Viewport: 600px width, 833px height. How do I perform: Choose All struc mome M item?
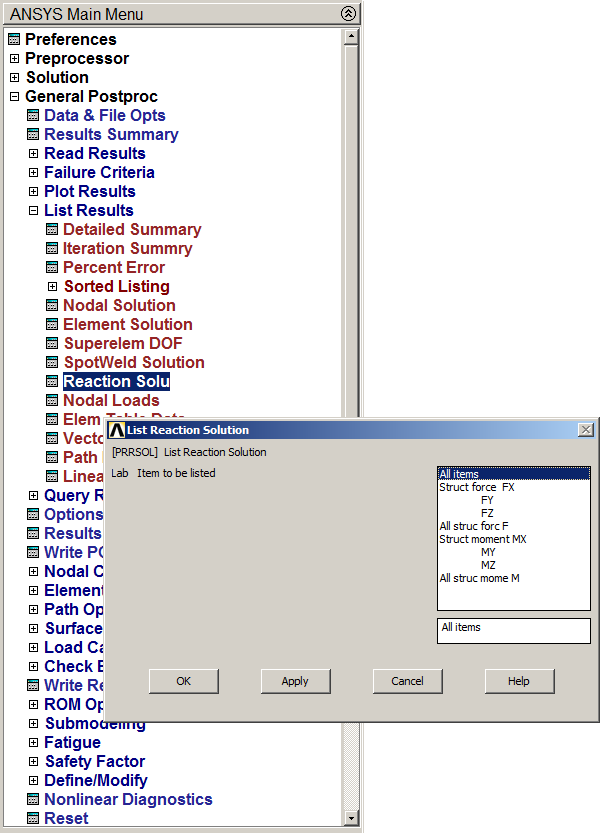[x=479, y=578]
